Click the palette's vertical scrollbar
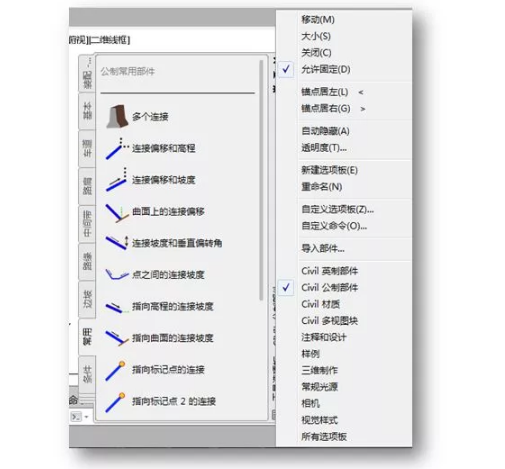Viewport: 505px width, 469px height. tap(261, 180)
